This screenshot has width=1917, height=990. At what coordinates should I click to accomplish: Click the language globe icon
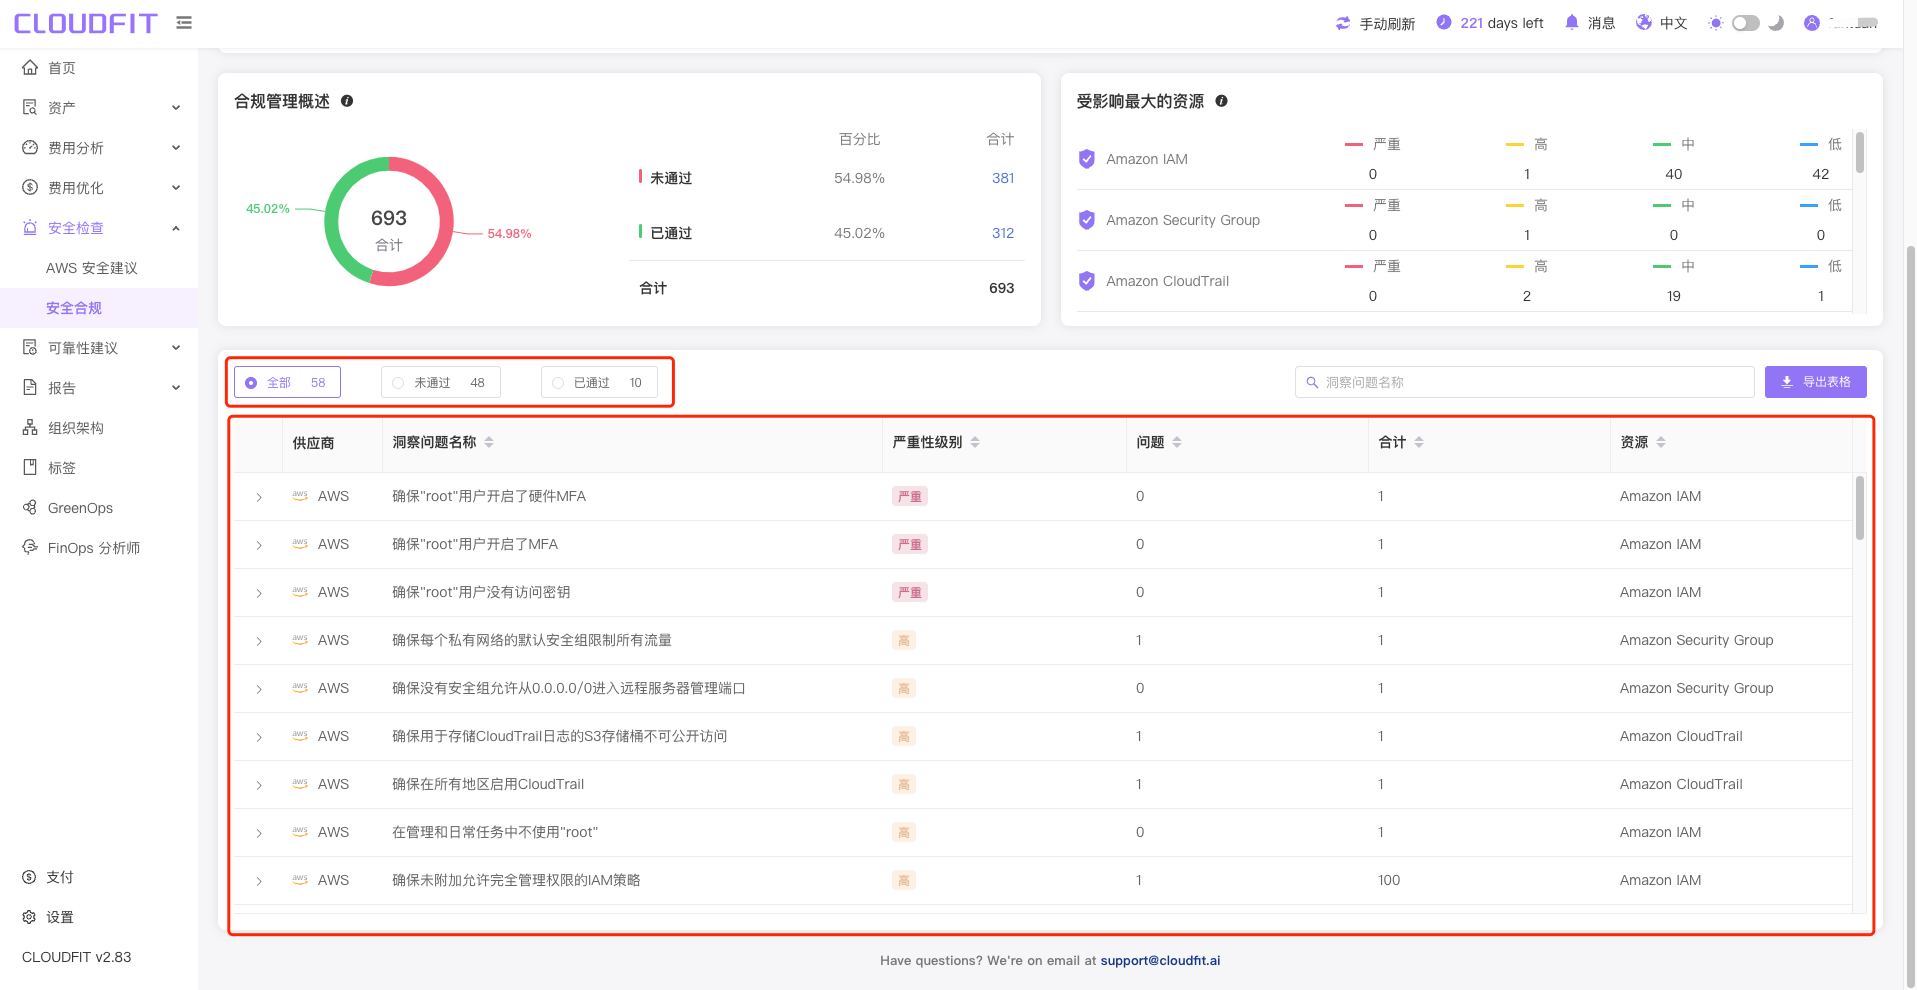pyautogui.click(x=1644, y=22)
